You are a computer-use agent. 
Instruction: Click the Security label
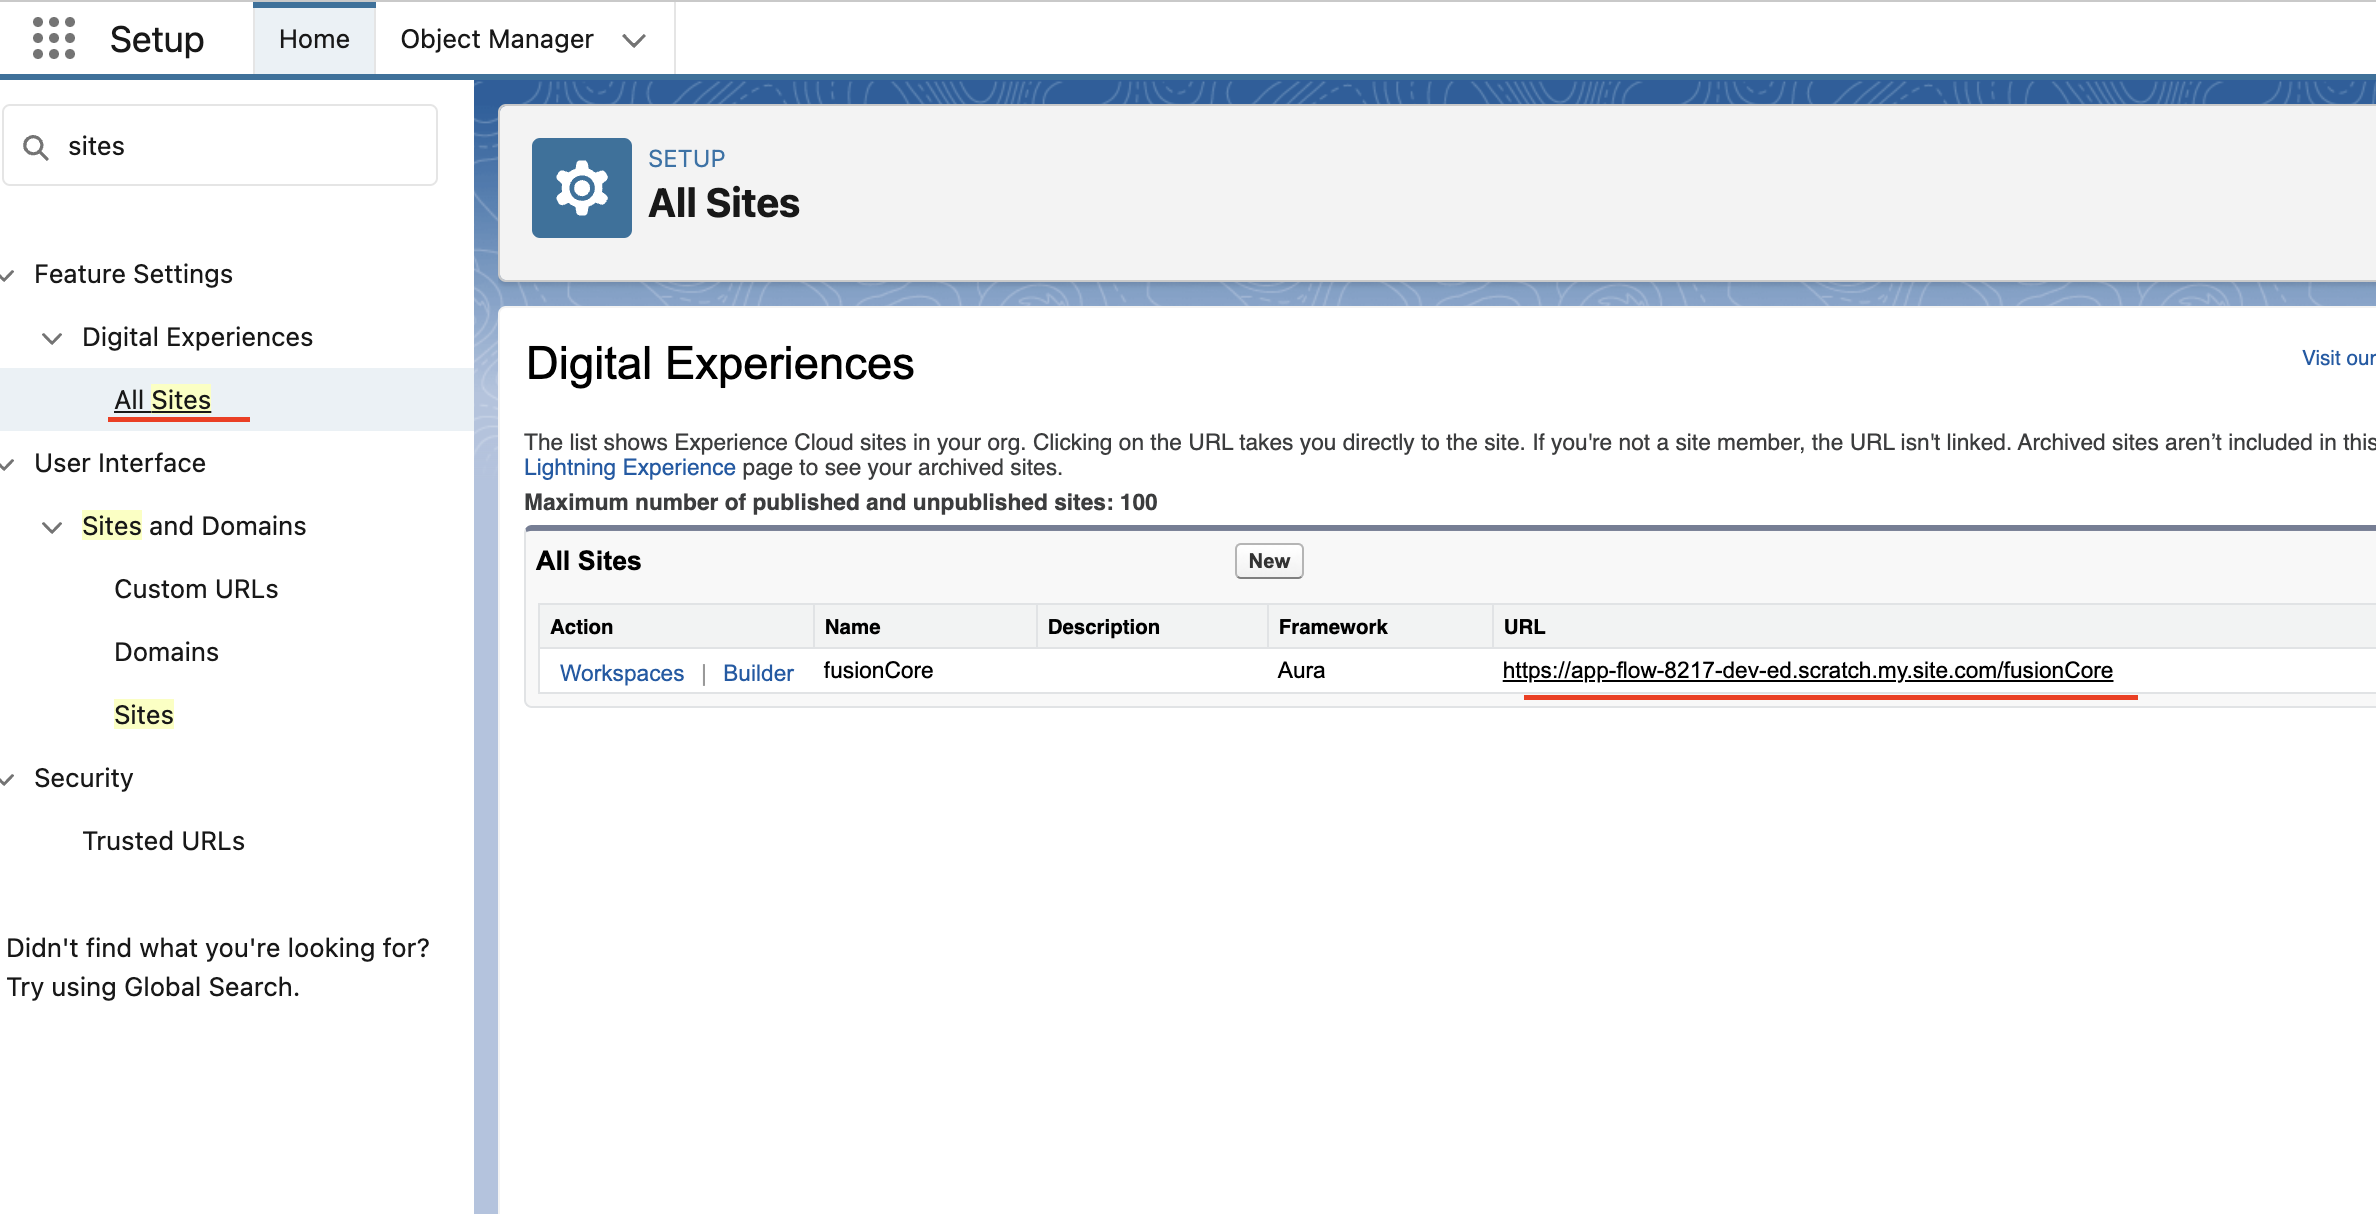point(84,778)
